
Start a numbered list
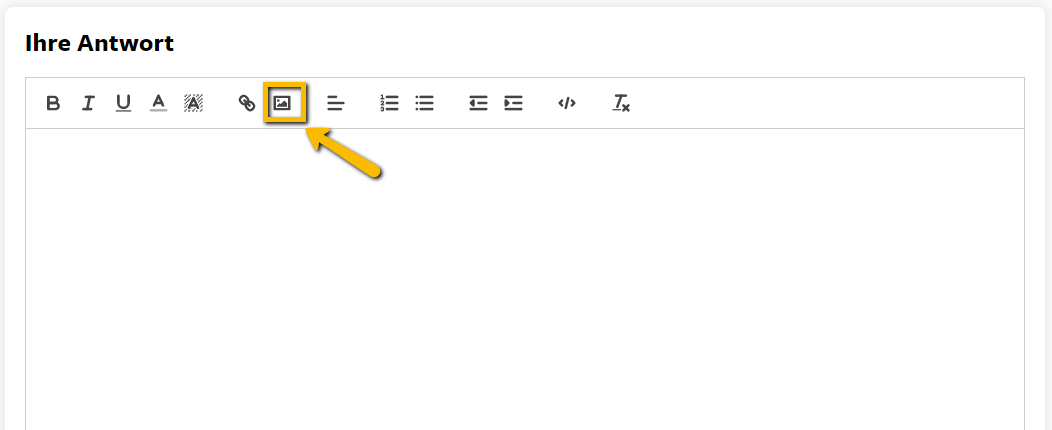click(389, 103)
